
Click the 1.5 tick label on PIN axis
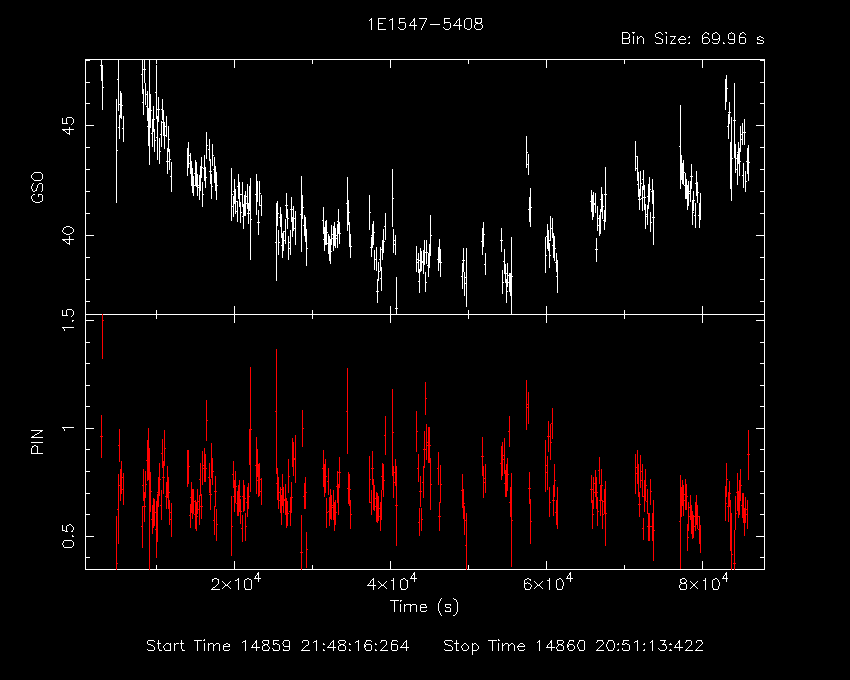pyautogui.click(x=68, y=320)
